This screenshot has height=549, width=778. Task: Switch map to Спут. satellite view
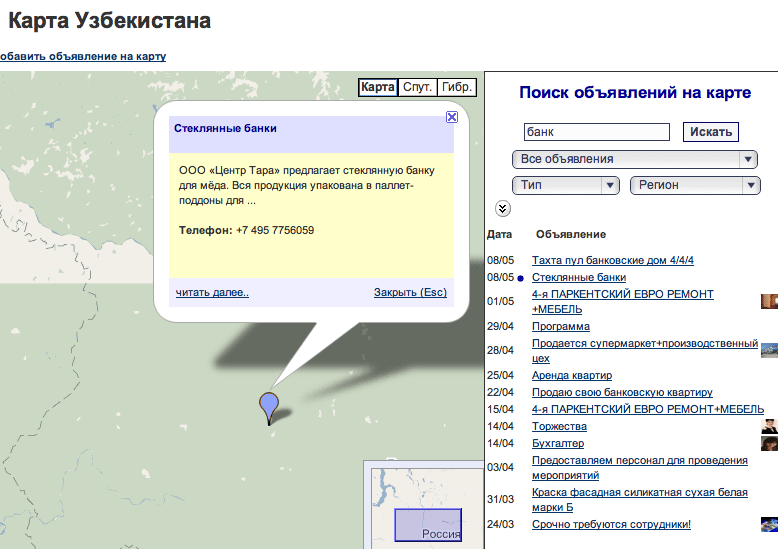[417, 88]
